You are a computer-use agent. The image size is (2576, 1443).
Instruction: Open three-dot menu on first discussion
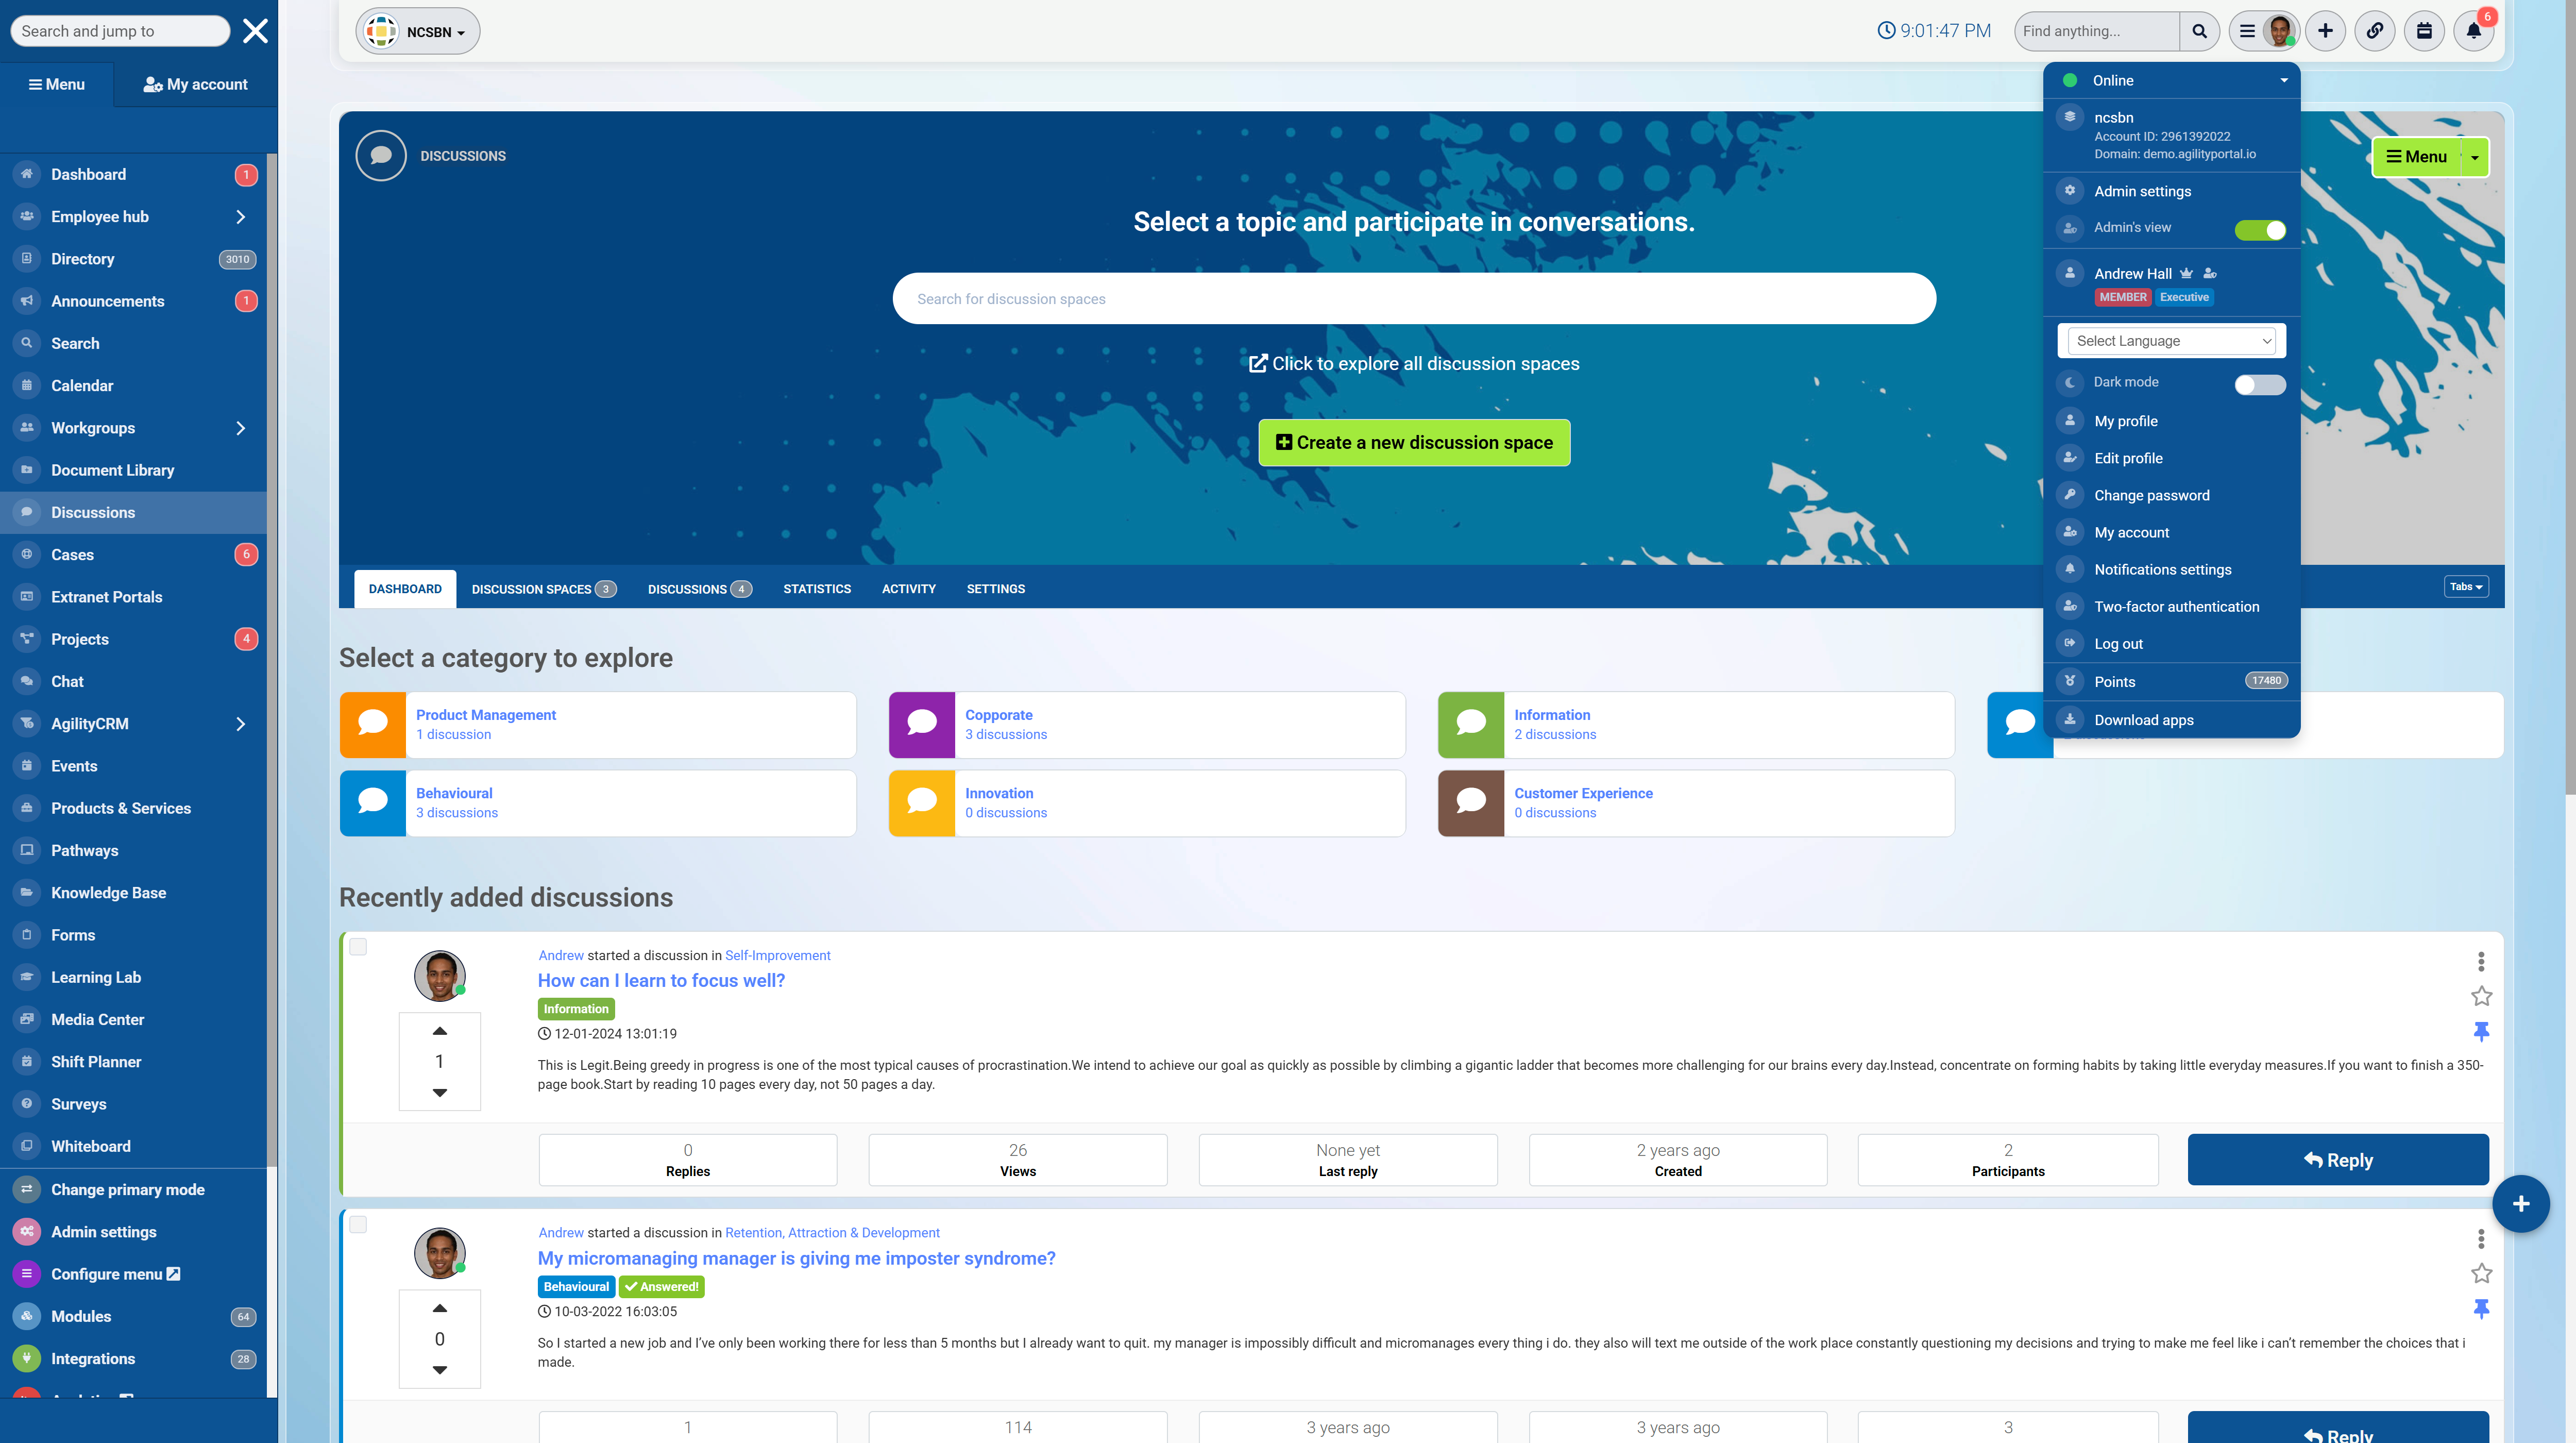click(x=2481, y=961)
